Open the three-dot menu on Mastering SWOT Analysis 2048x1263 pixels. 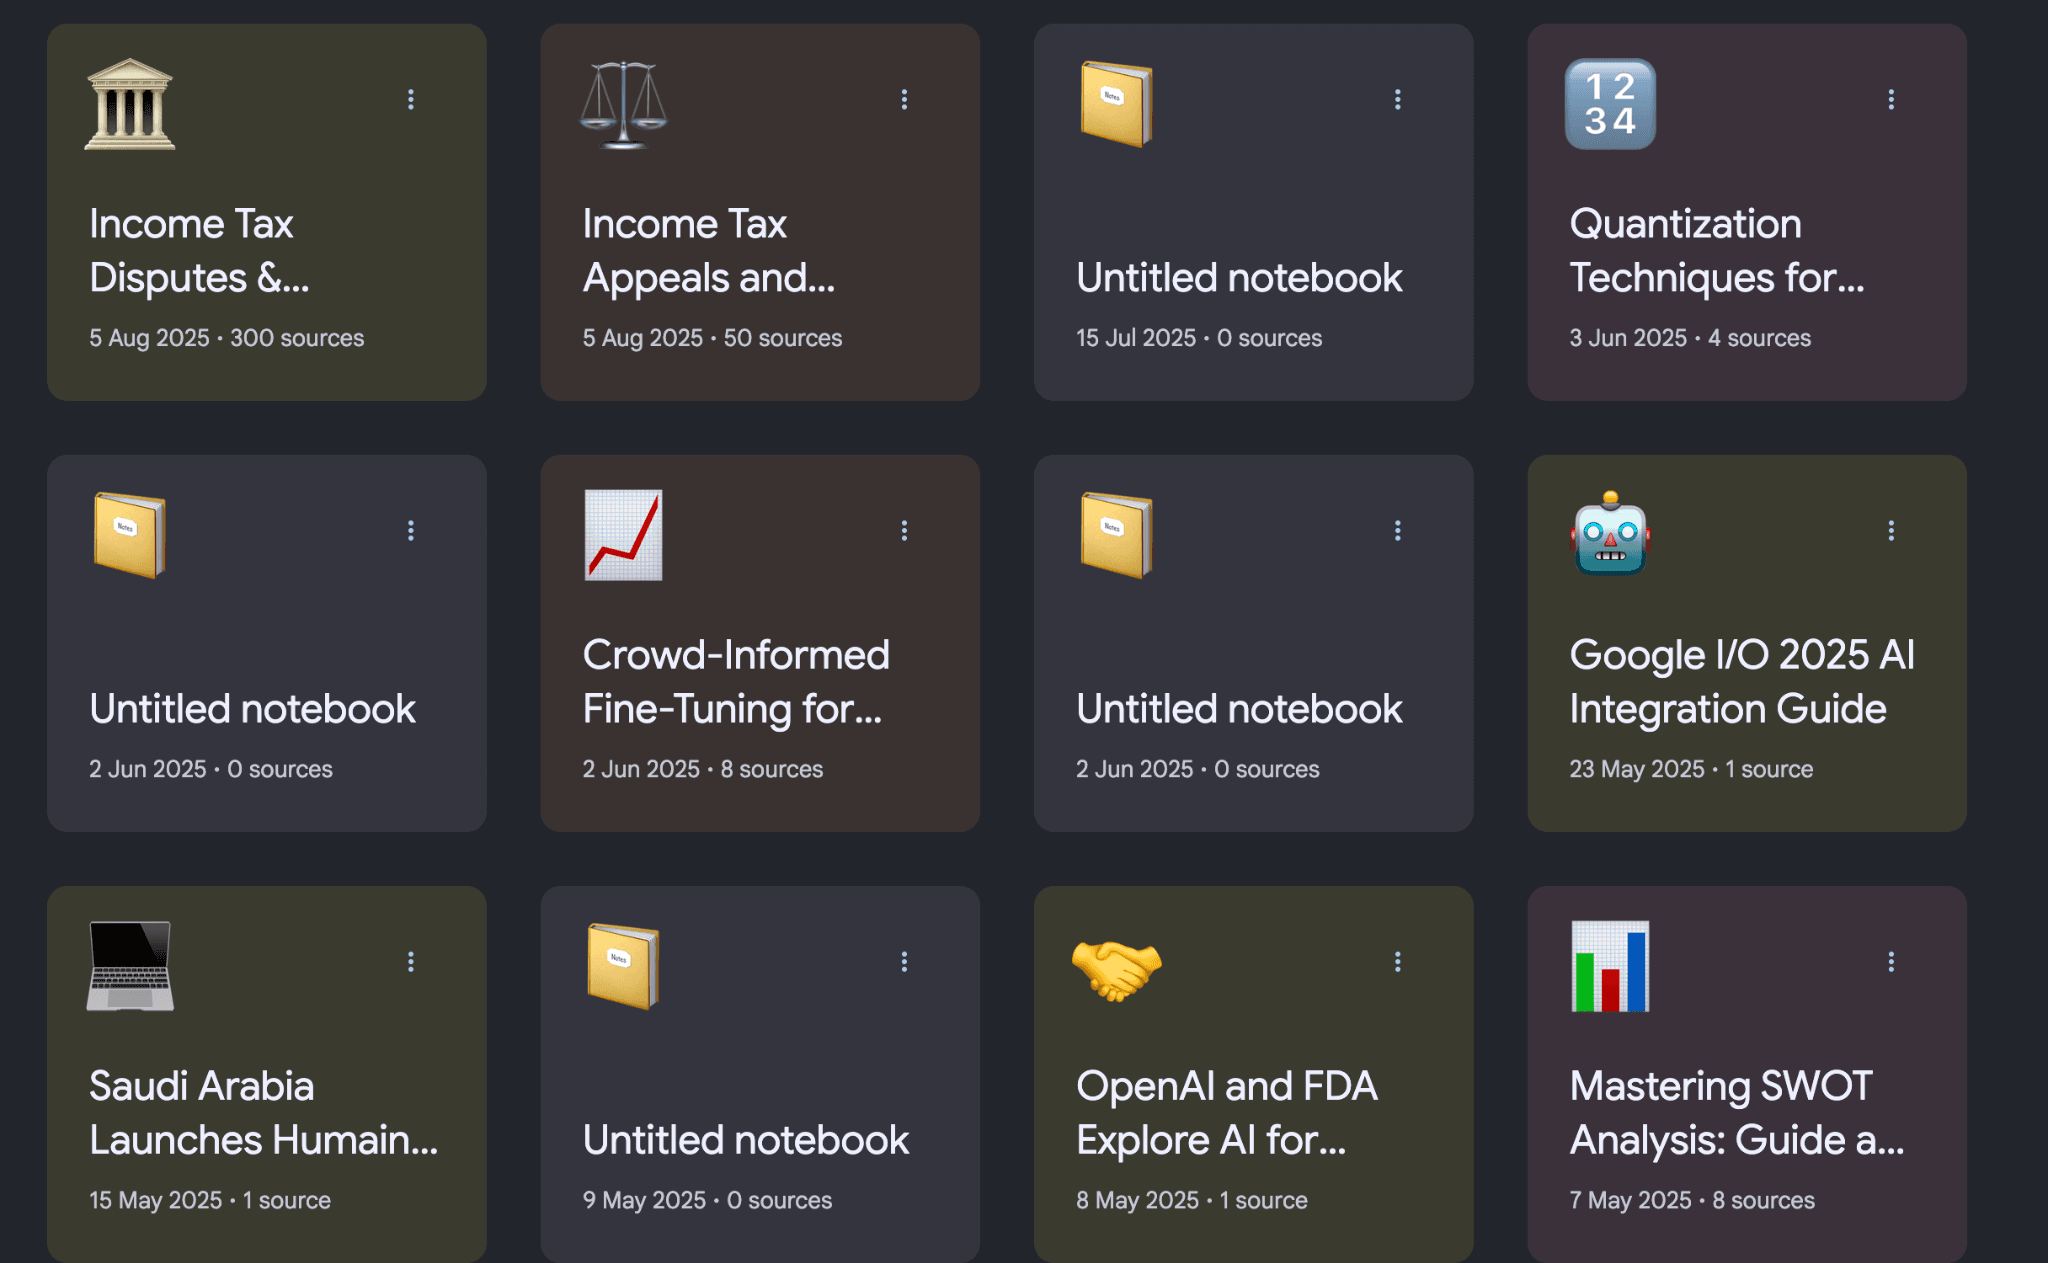tap(1891, 960)
